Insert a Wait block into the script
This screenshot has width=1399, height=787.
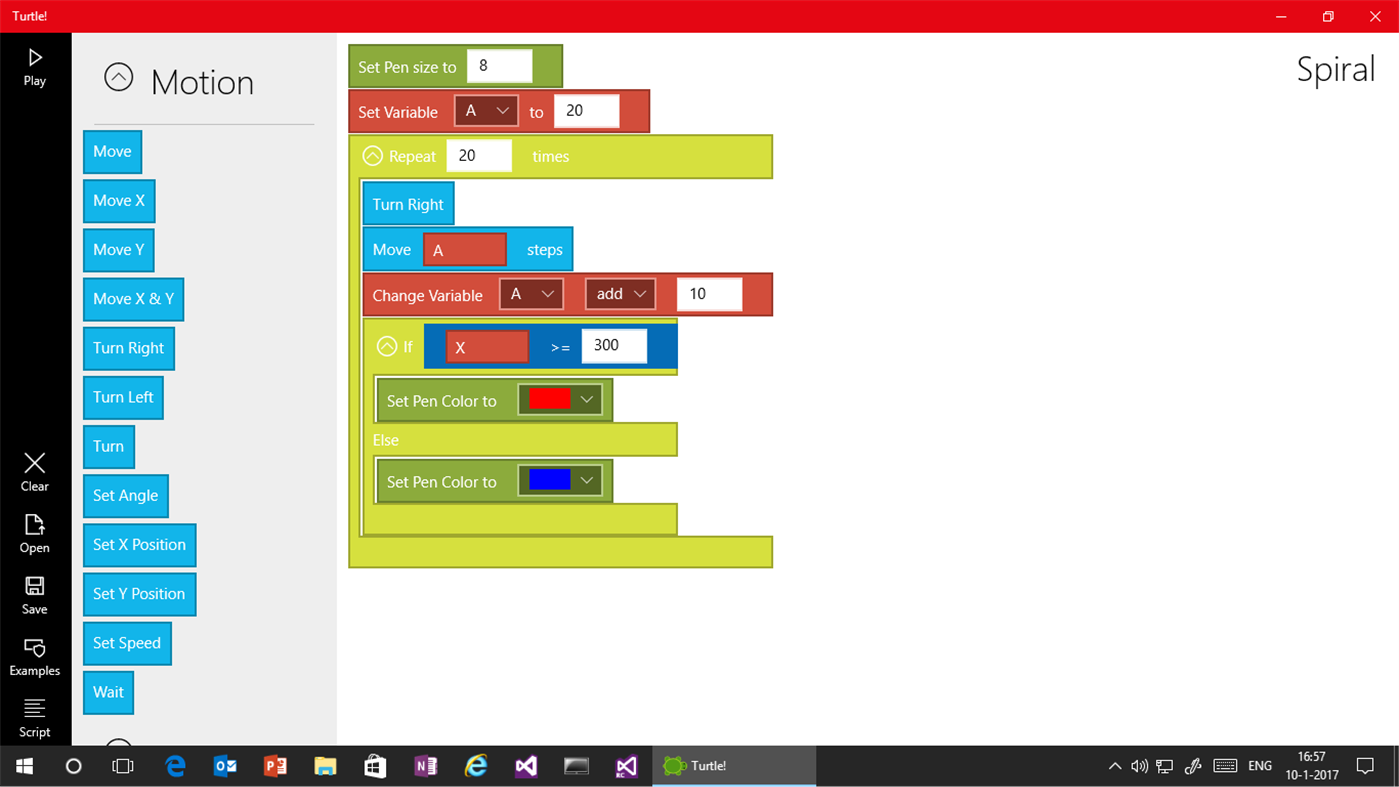108,692
